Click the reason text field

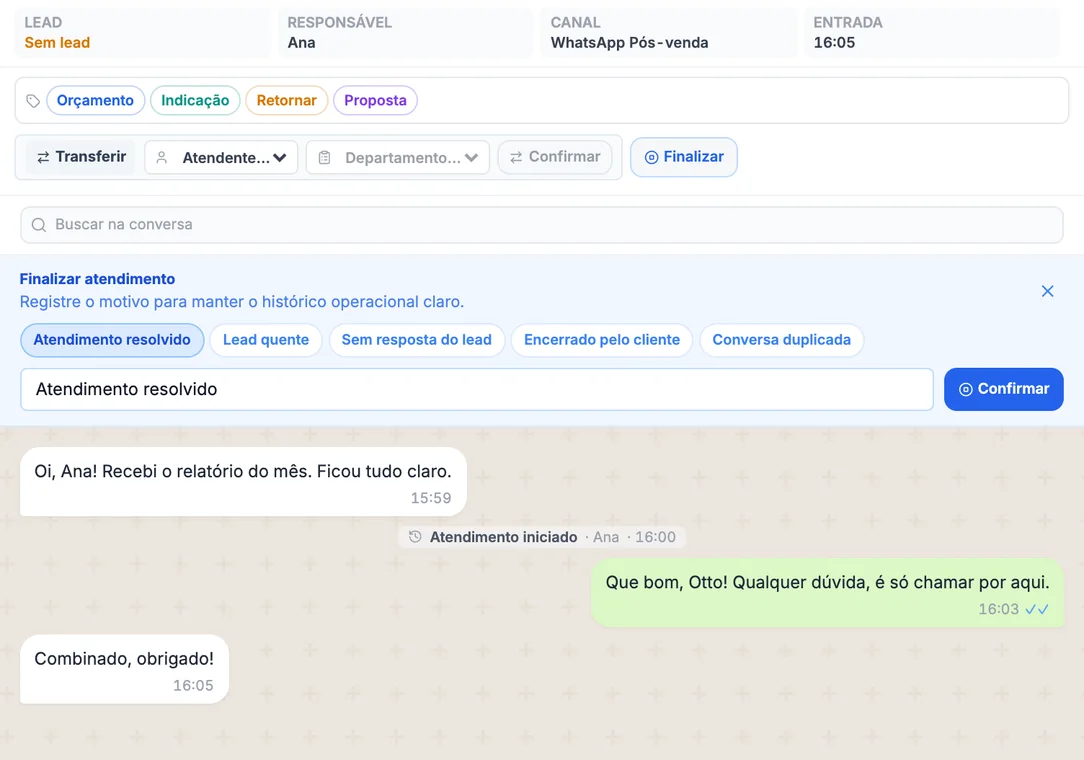pyautogui.click(x=477, y=389)
